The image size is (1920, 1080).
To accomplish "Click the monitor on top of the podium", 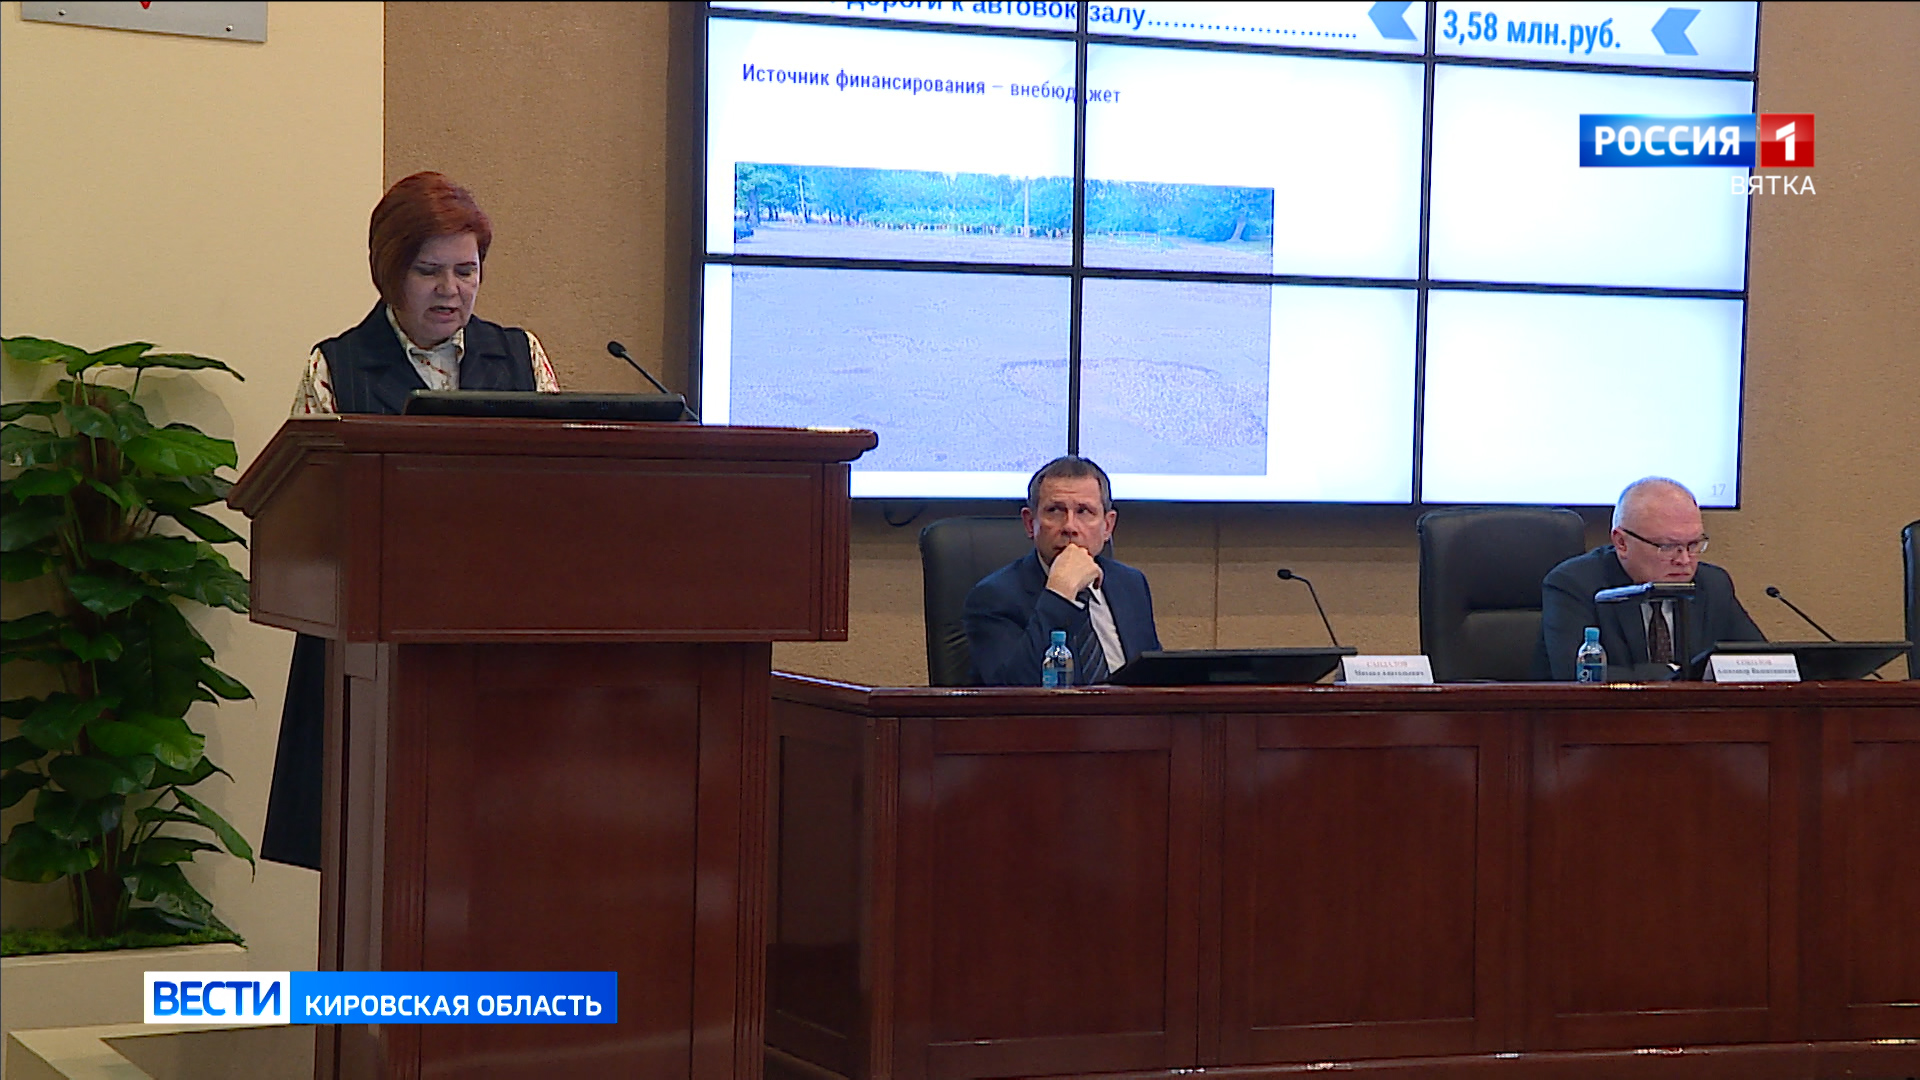I will point(545,405).
